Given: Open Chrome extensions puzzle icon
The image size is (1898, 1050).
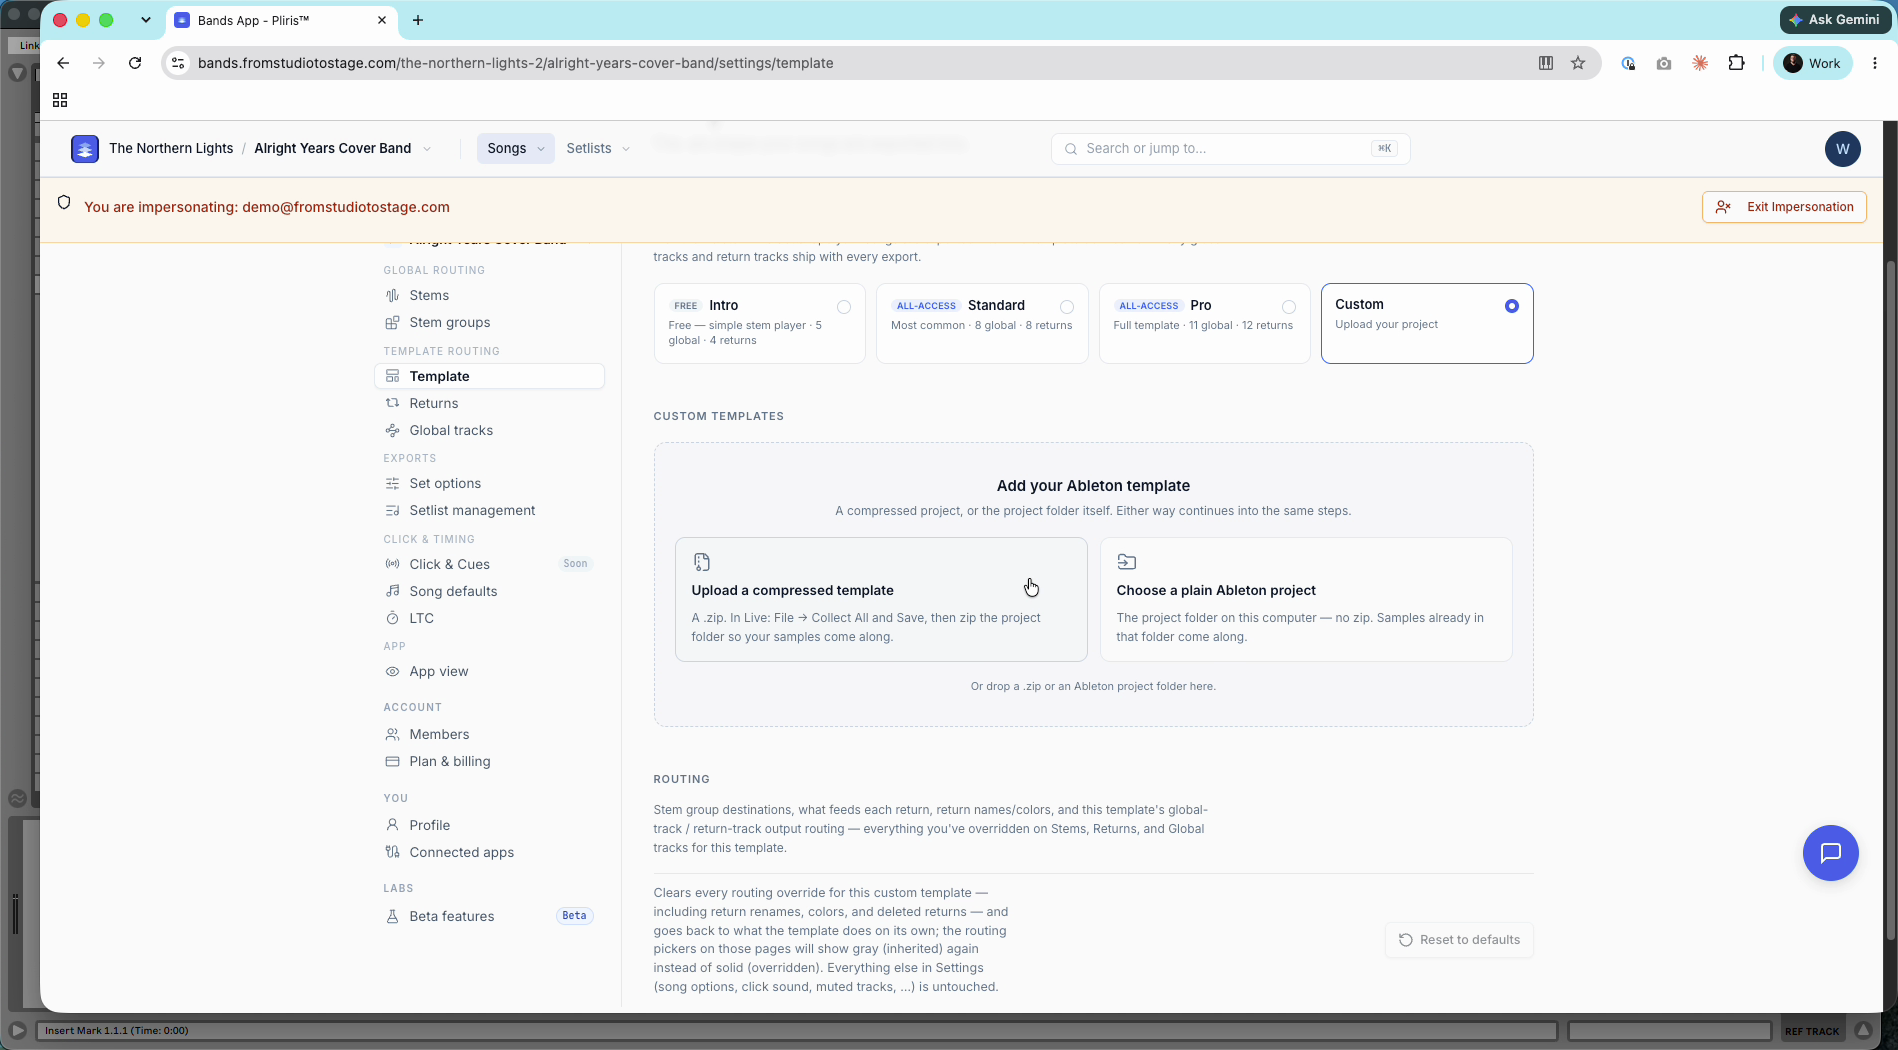Looking at the screenshot, I should 1736,63.
